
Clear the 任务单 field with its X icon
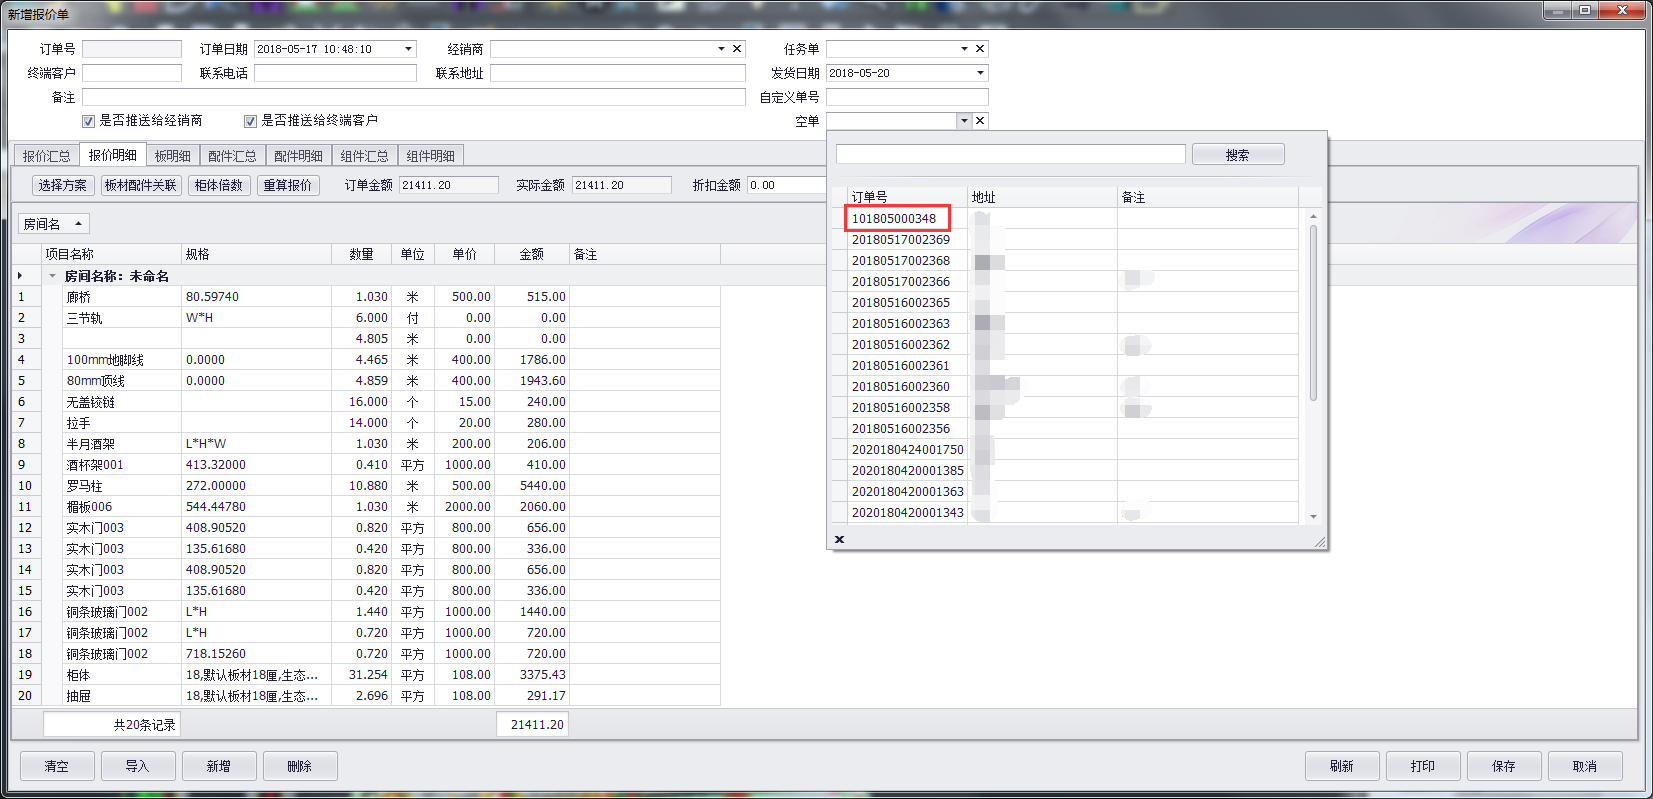(x=980, y=49)
